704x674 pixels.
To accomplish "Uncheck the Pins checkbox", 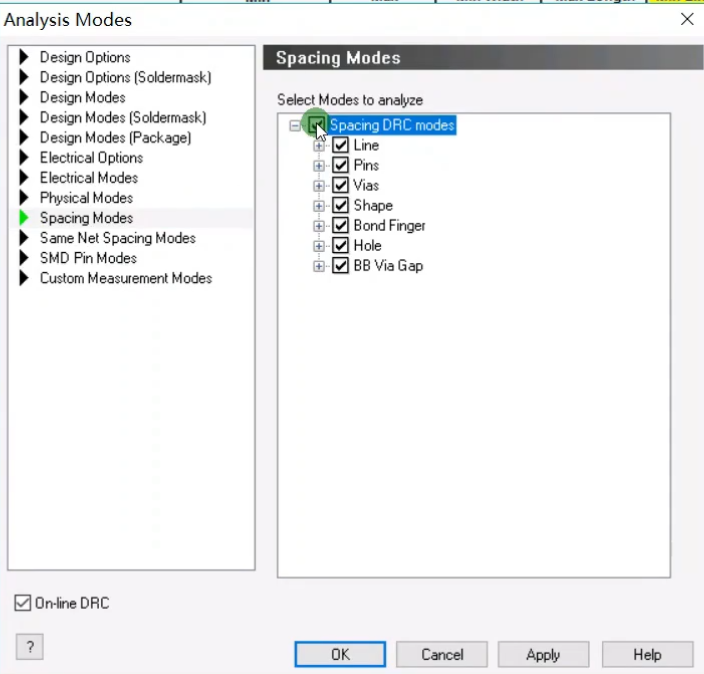I will (340, 165).
